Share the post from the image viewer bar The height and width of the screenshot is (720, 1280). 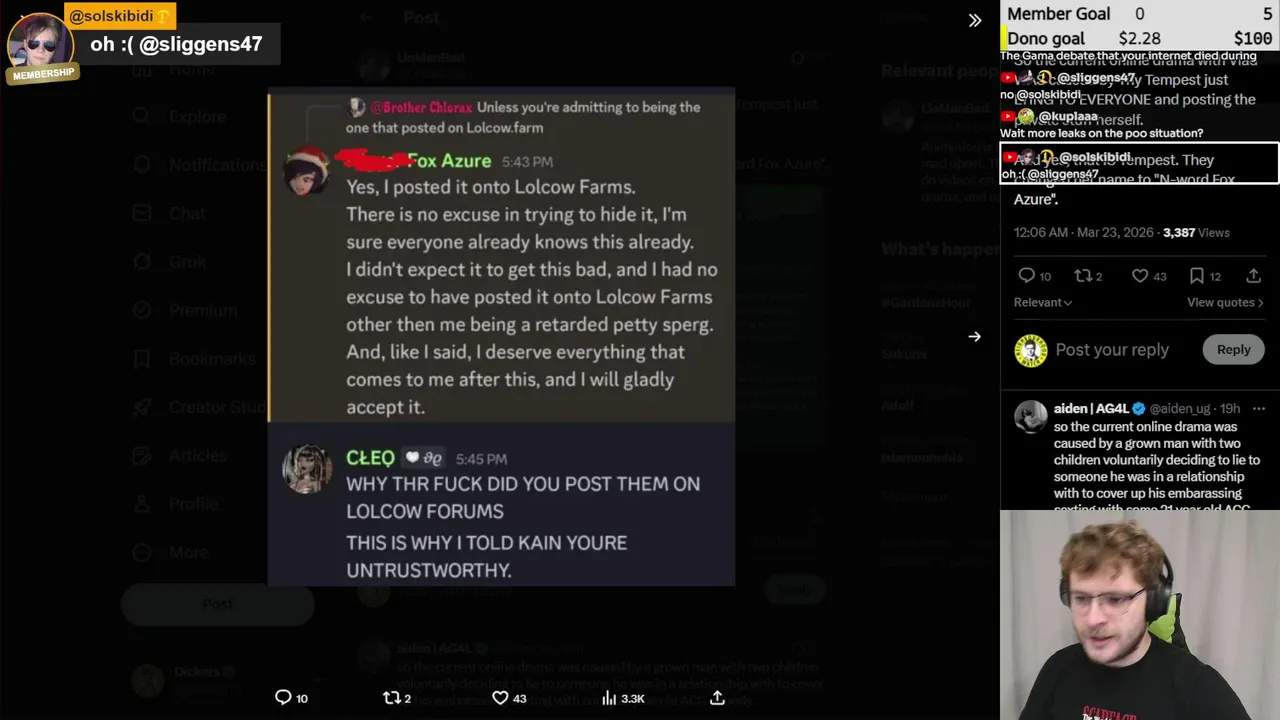717,698
